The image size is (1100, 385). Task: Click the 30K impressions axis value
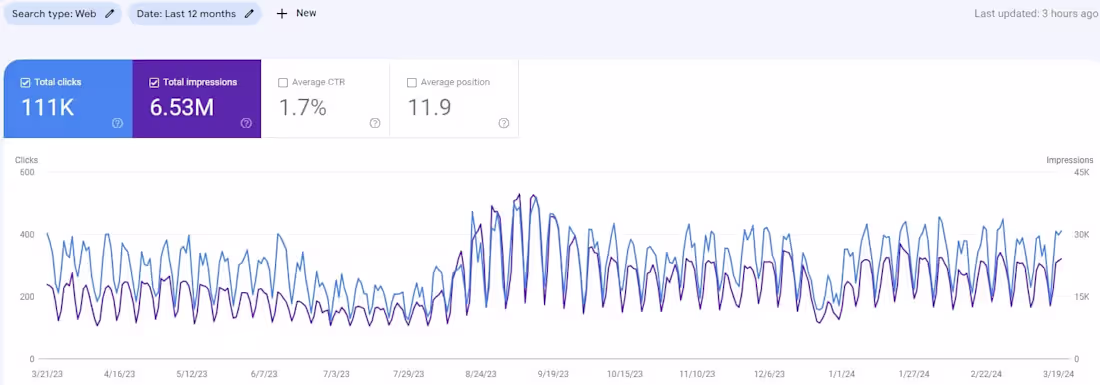(1082, 234)
